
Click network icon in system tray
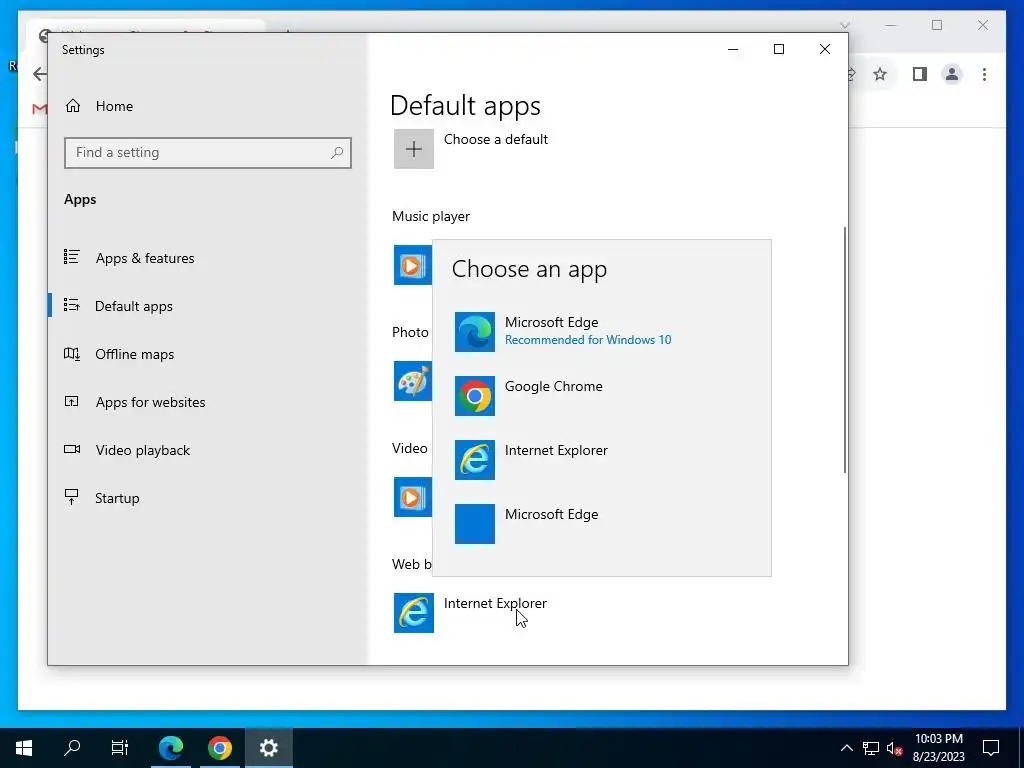click(x=871, y=748)
